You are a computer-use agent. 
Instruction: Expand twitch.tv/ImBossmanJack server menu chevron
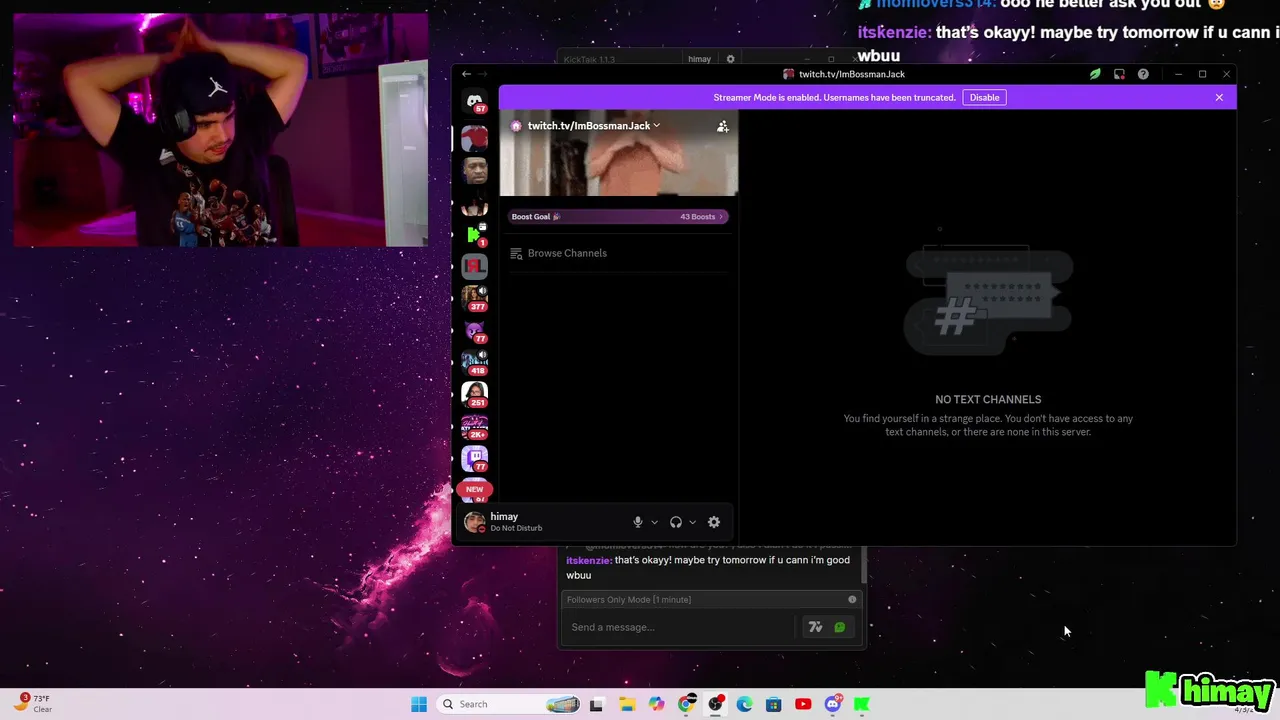click(656, 126)
